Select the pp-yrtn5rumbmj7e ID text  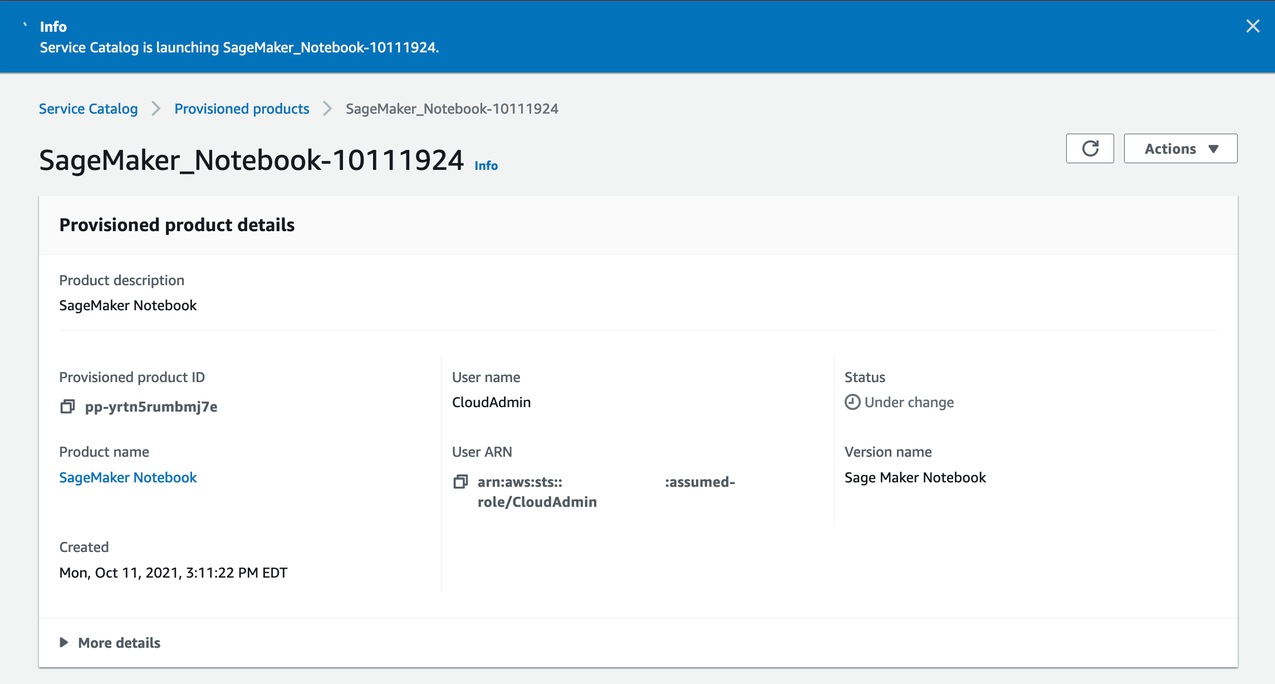coord(151,406)
